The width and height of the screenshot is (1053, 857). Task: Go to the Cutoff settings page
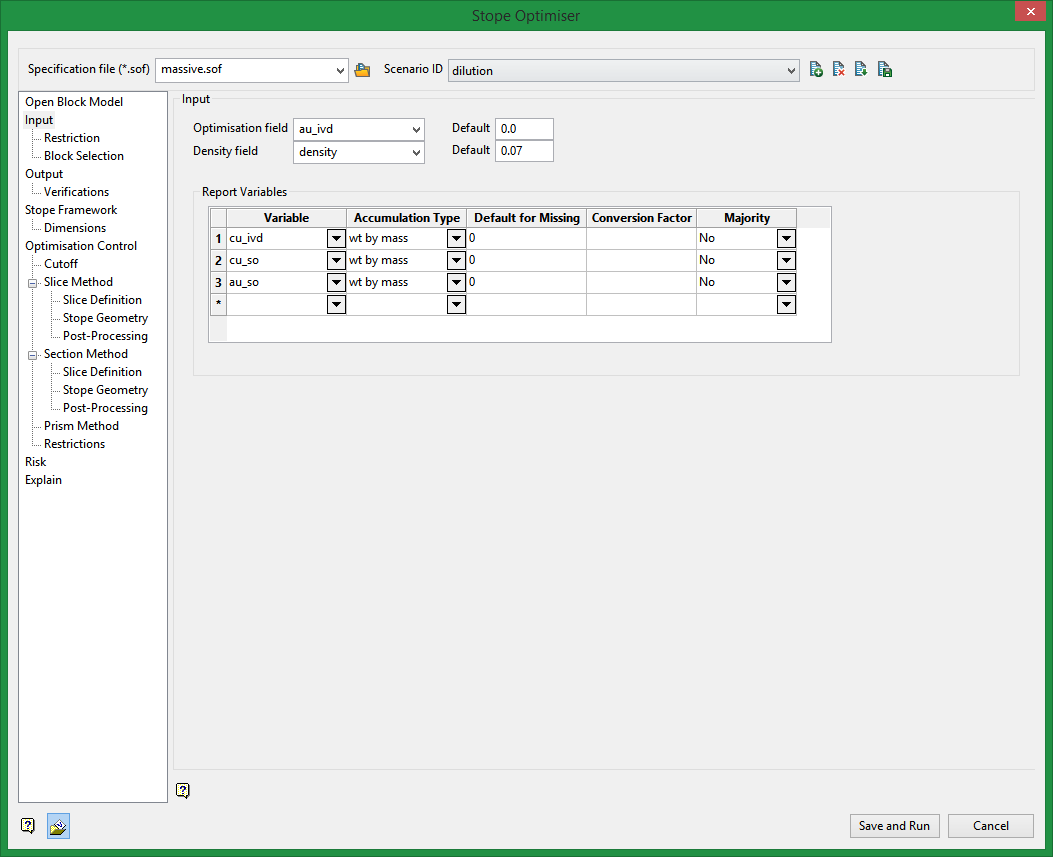[x=61, y=264]
